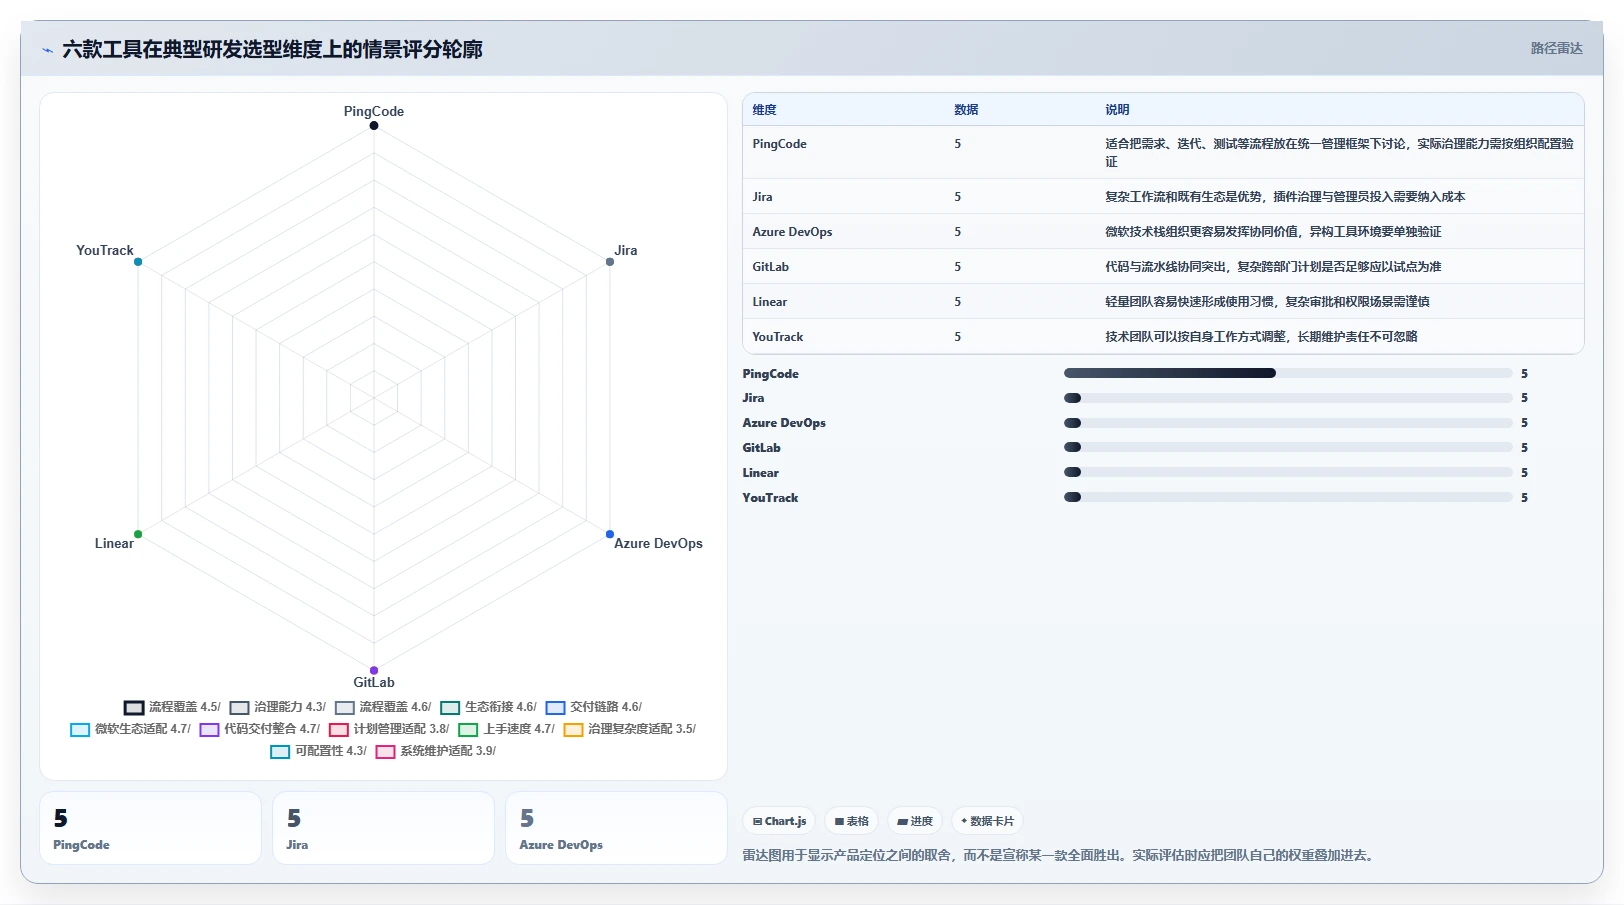Click the Chart.js chip icon
This screenshot has height=905, width=1624.
point(757,822)
